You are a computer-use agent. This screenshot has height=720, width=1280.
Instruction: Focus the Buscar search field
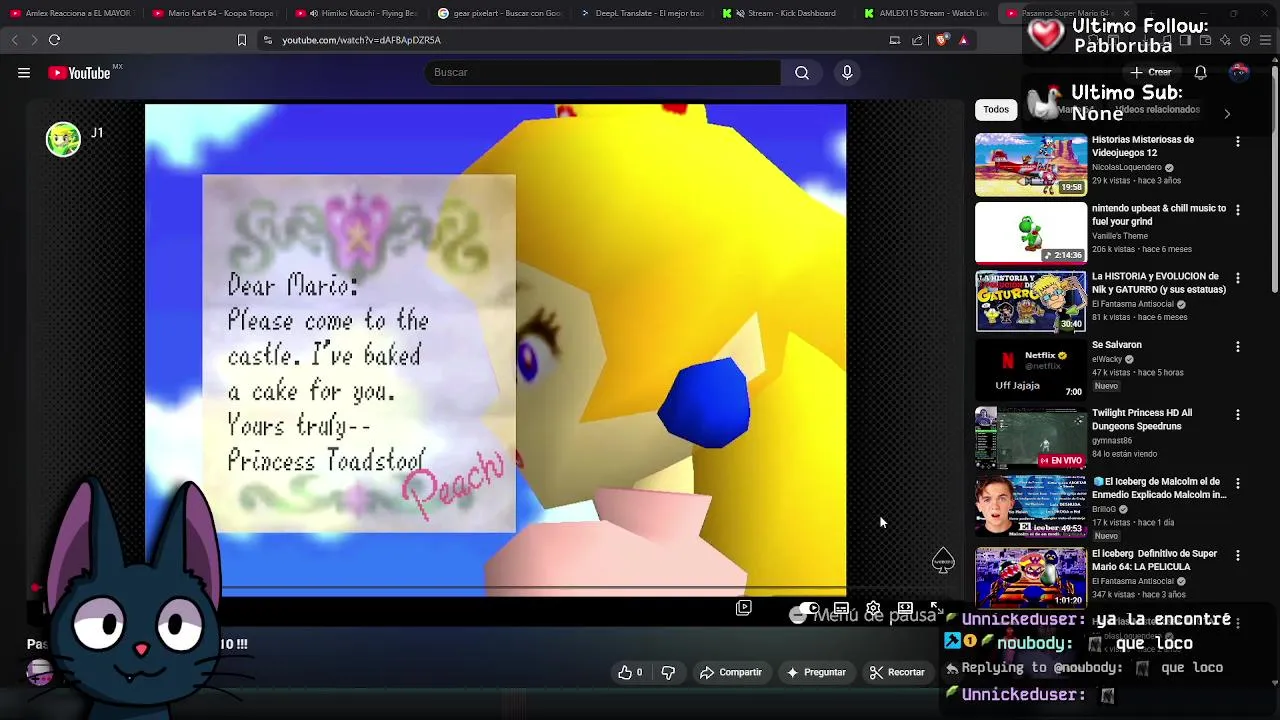coord(603,72)
